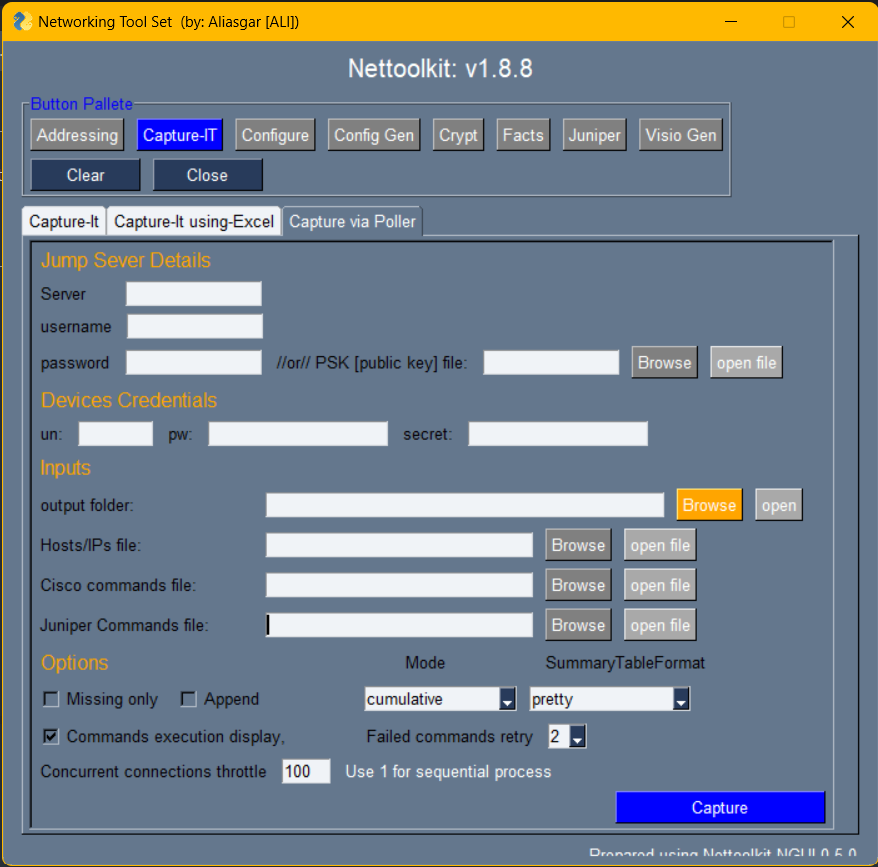The height and width of the screenshot is (867, 878).
Task: Open the Juniper Commands file
Action: pos(660,624)
